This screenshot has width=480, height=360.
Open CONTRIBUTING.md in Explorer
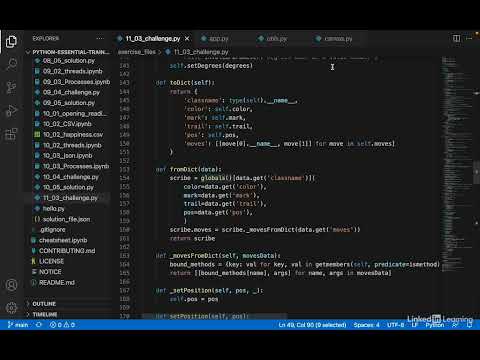point(67,251)
